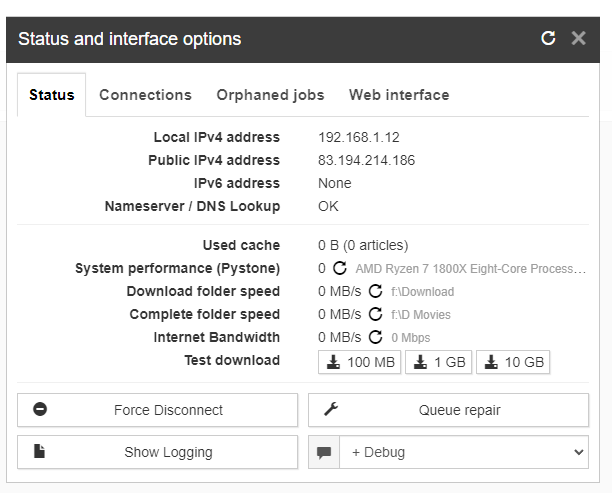Viewport: 612px width, 493px height.
Task: Open the Orphaned jobs tab
Action: [270, 95]
